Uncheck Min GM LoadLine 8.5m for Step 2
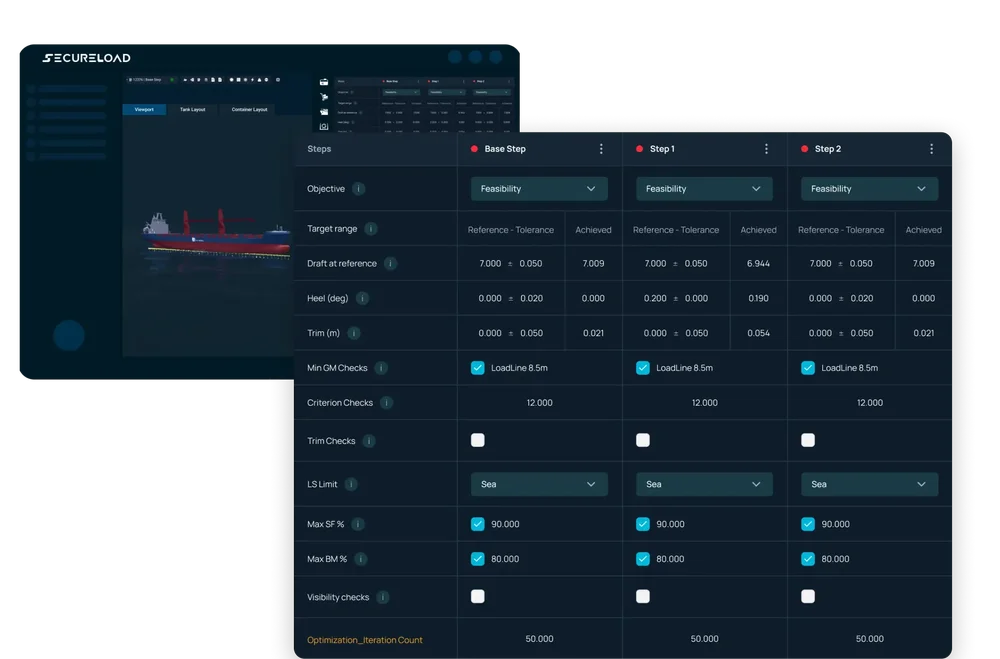Viewport: 1000px width, 659px height. tap(808, 368)
